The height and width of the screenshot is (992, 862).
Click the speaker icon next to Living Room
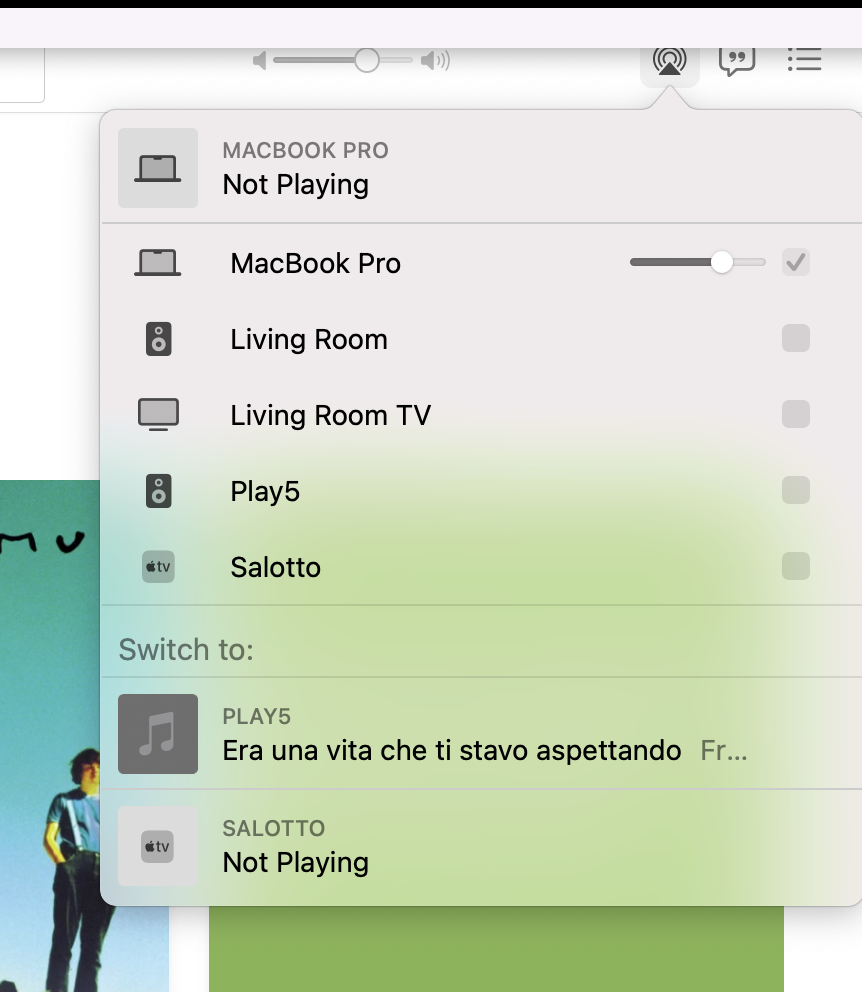click(x=158, y=338)
